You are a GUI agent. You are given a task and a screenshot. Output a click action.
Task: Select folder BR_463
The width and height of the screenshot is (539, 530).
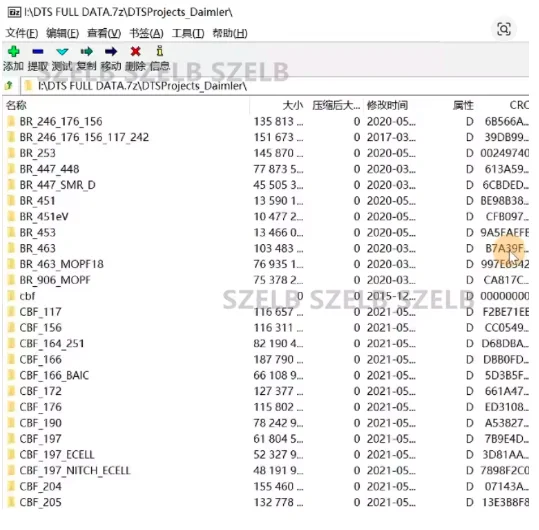click(37, 248)
